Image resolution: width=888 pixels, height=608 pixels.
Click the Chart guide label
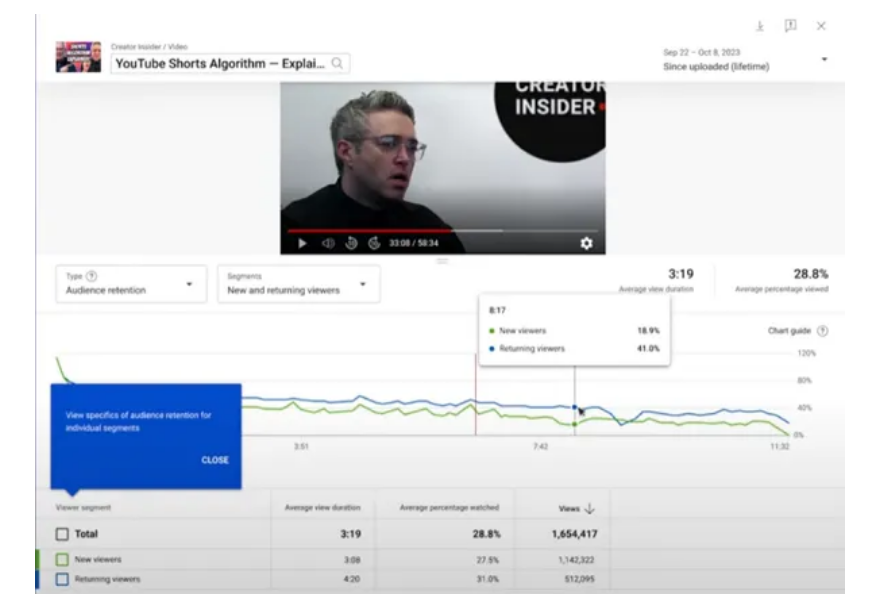pos(789,331)
